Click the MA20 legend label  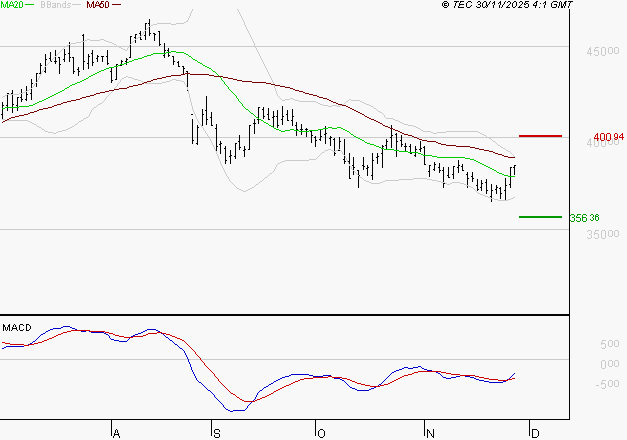click(x=12, y=5)
